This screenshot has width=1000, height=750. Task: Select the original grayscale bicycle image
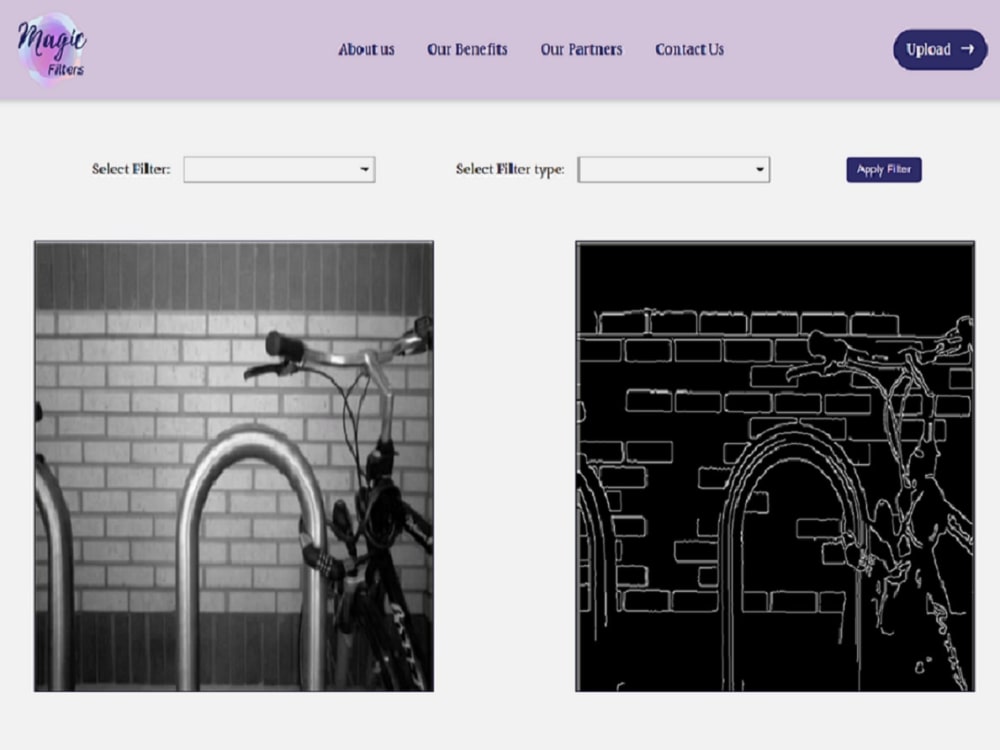[234, 466]
